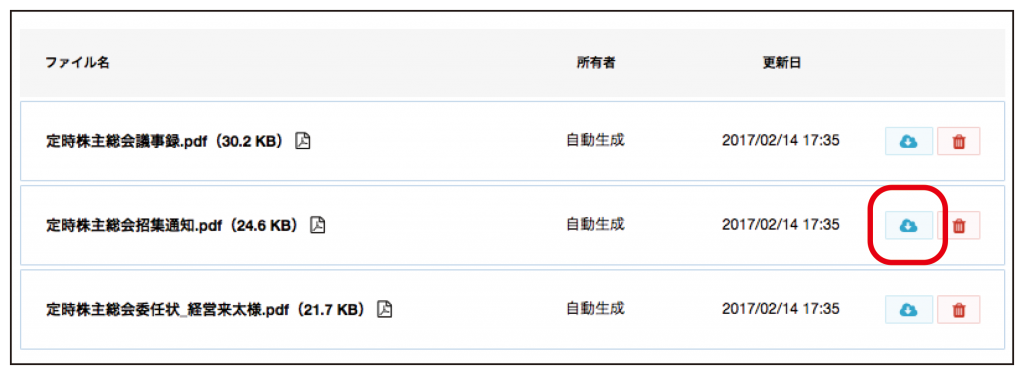The width and height of the screenshot is (1024, 375).
Task: Delete 定時株主総会議事録.pdf using trash icon
Action: tap(959, 141)
